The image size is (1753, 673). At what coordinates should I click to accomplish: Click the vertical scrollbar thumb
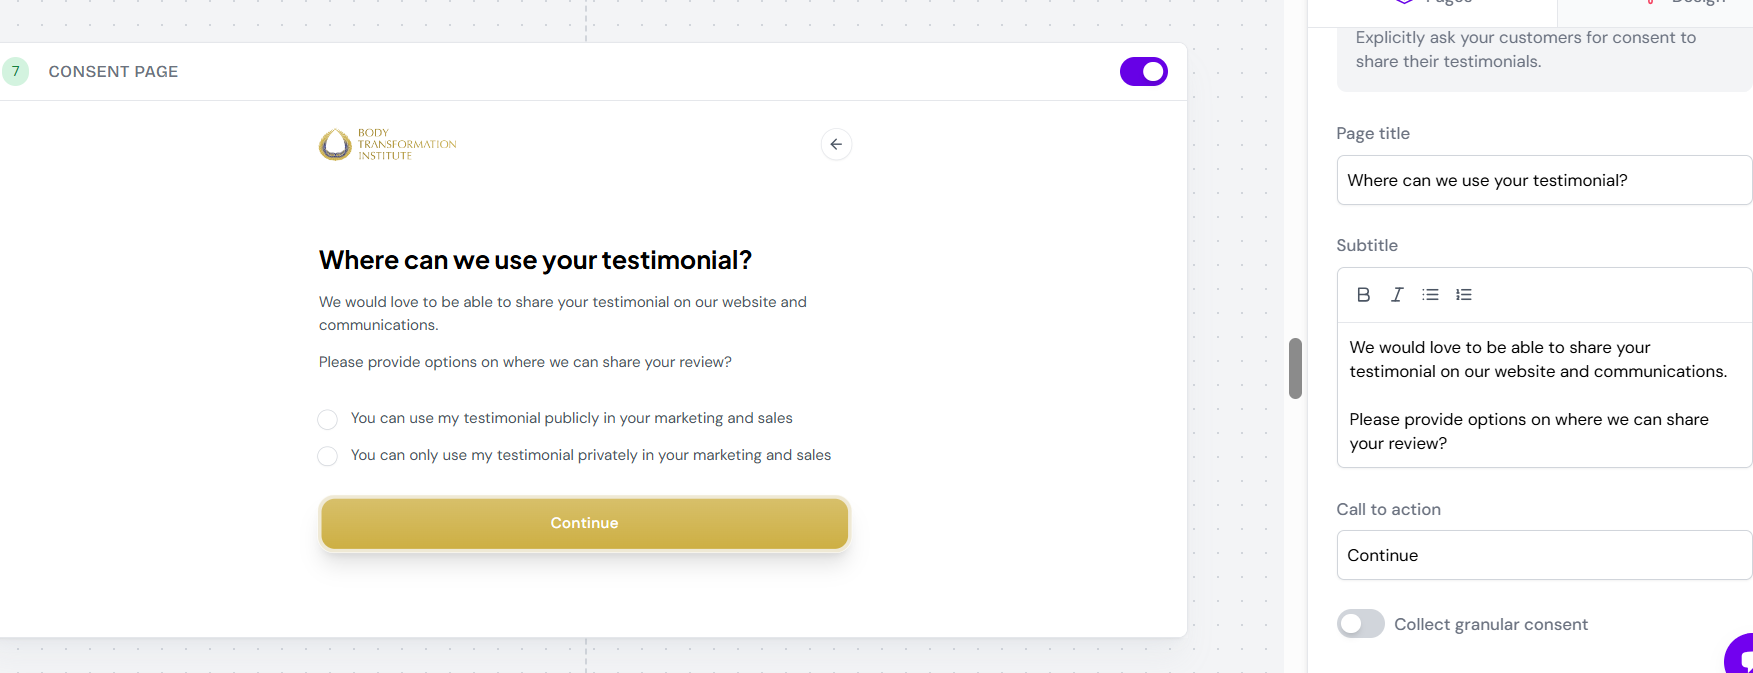coord(1295,368)
